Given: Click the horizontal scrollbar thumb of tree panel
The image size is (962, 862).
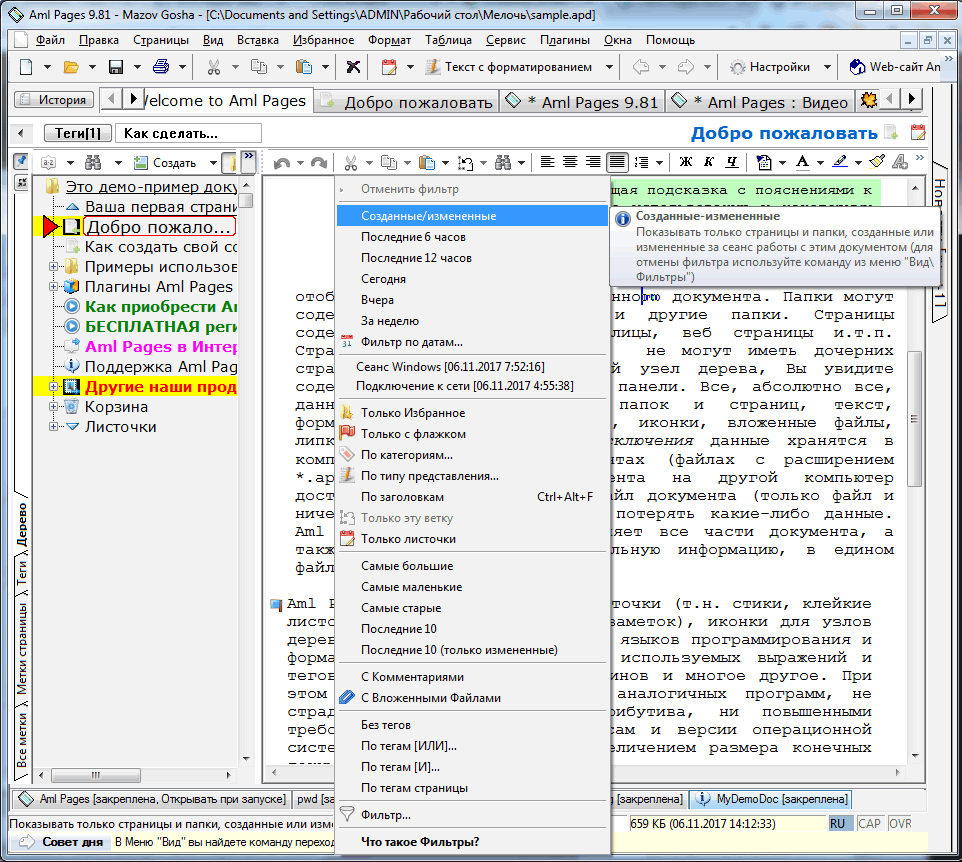Looking at the screenshot, I should [96, 775].
